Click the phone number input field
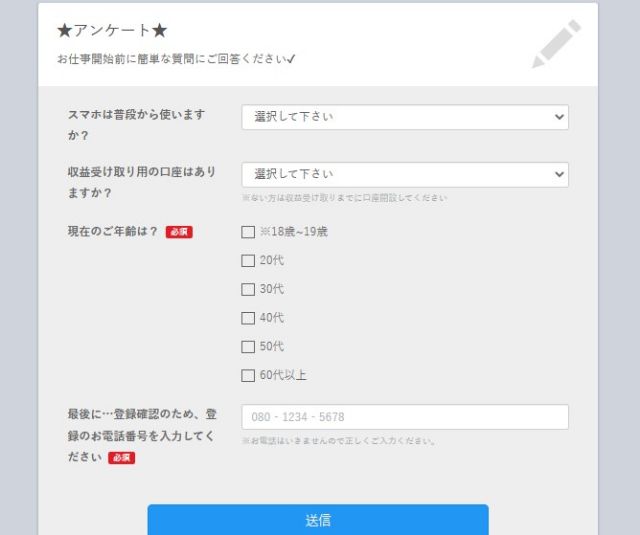Image resolution: width=640 pixels, height=535 pixels. click(405, 417)
